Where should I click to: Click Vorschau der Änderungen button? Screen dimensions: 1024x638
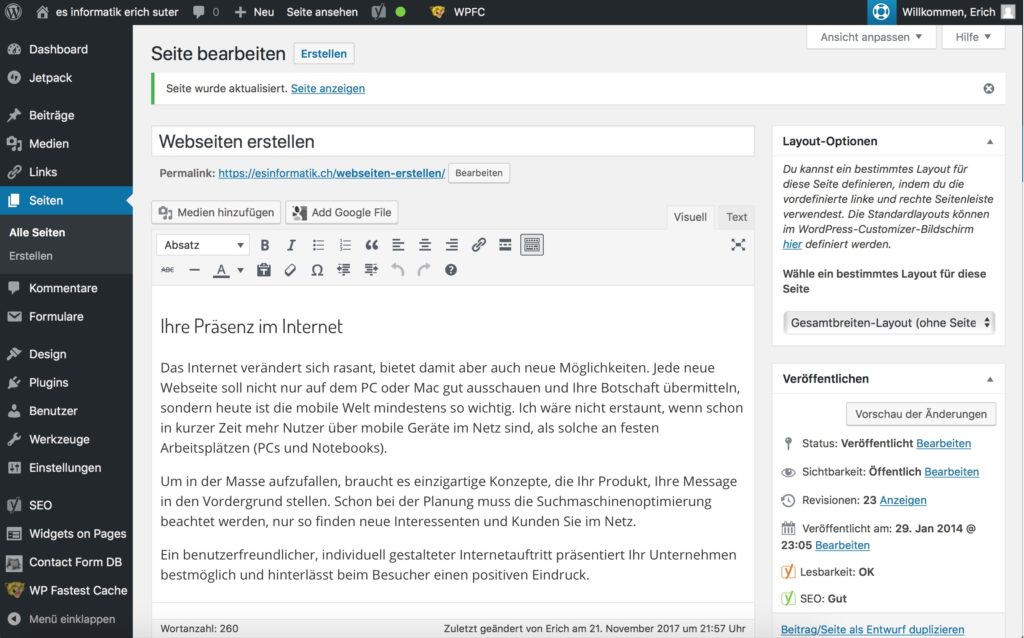coord(920,414)
